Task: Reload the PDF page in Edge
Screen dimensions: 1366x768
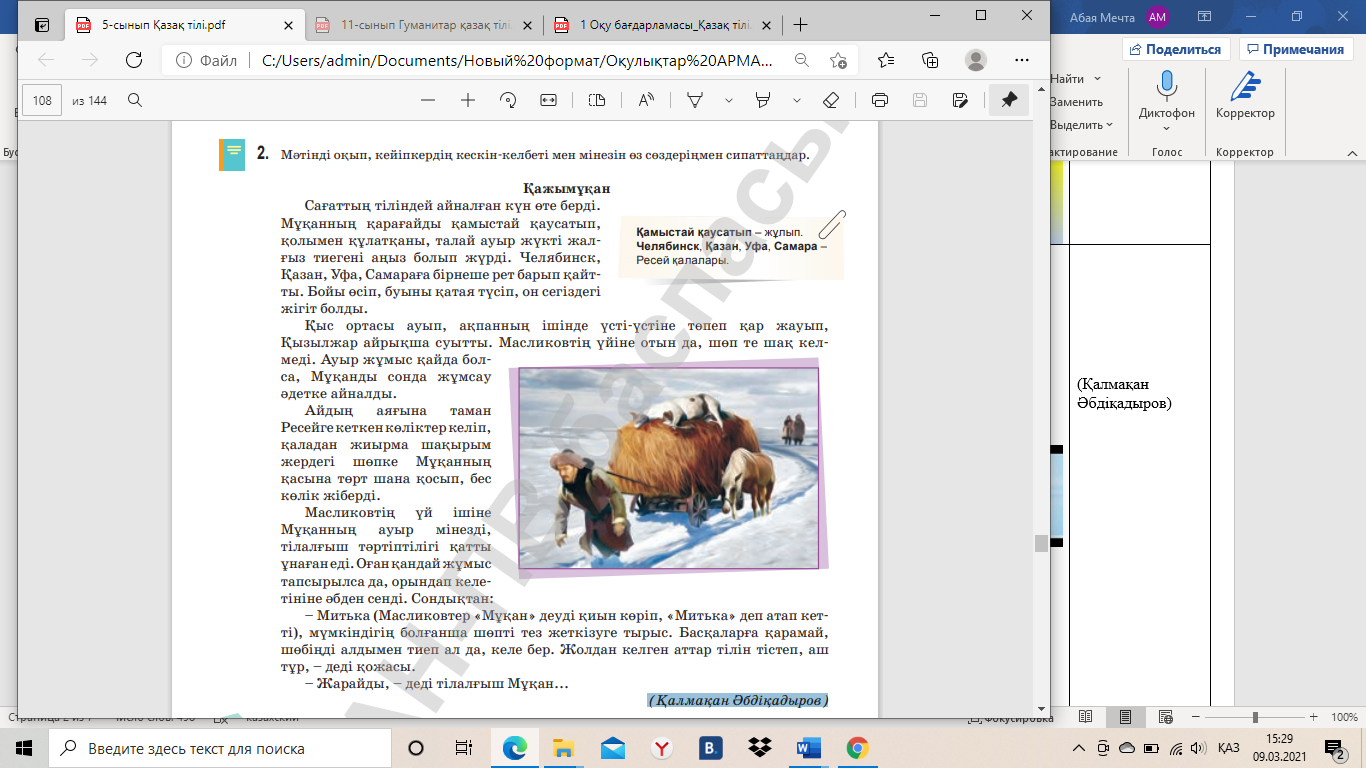Action: [134, 60]
